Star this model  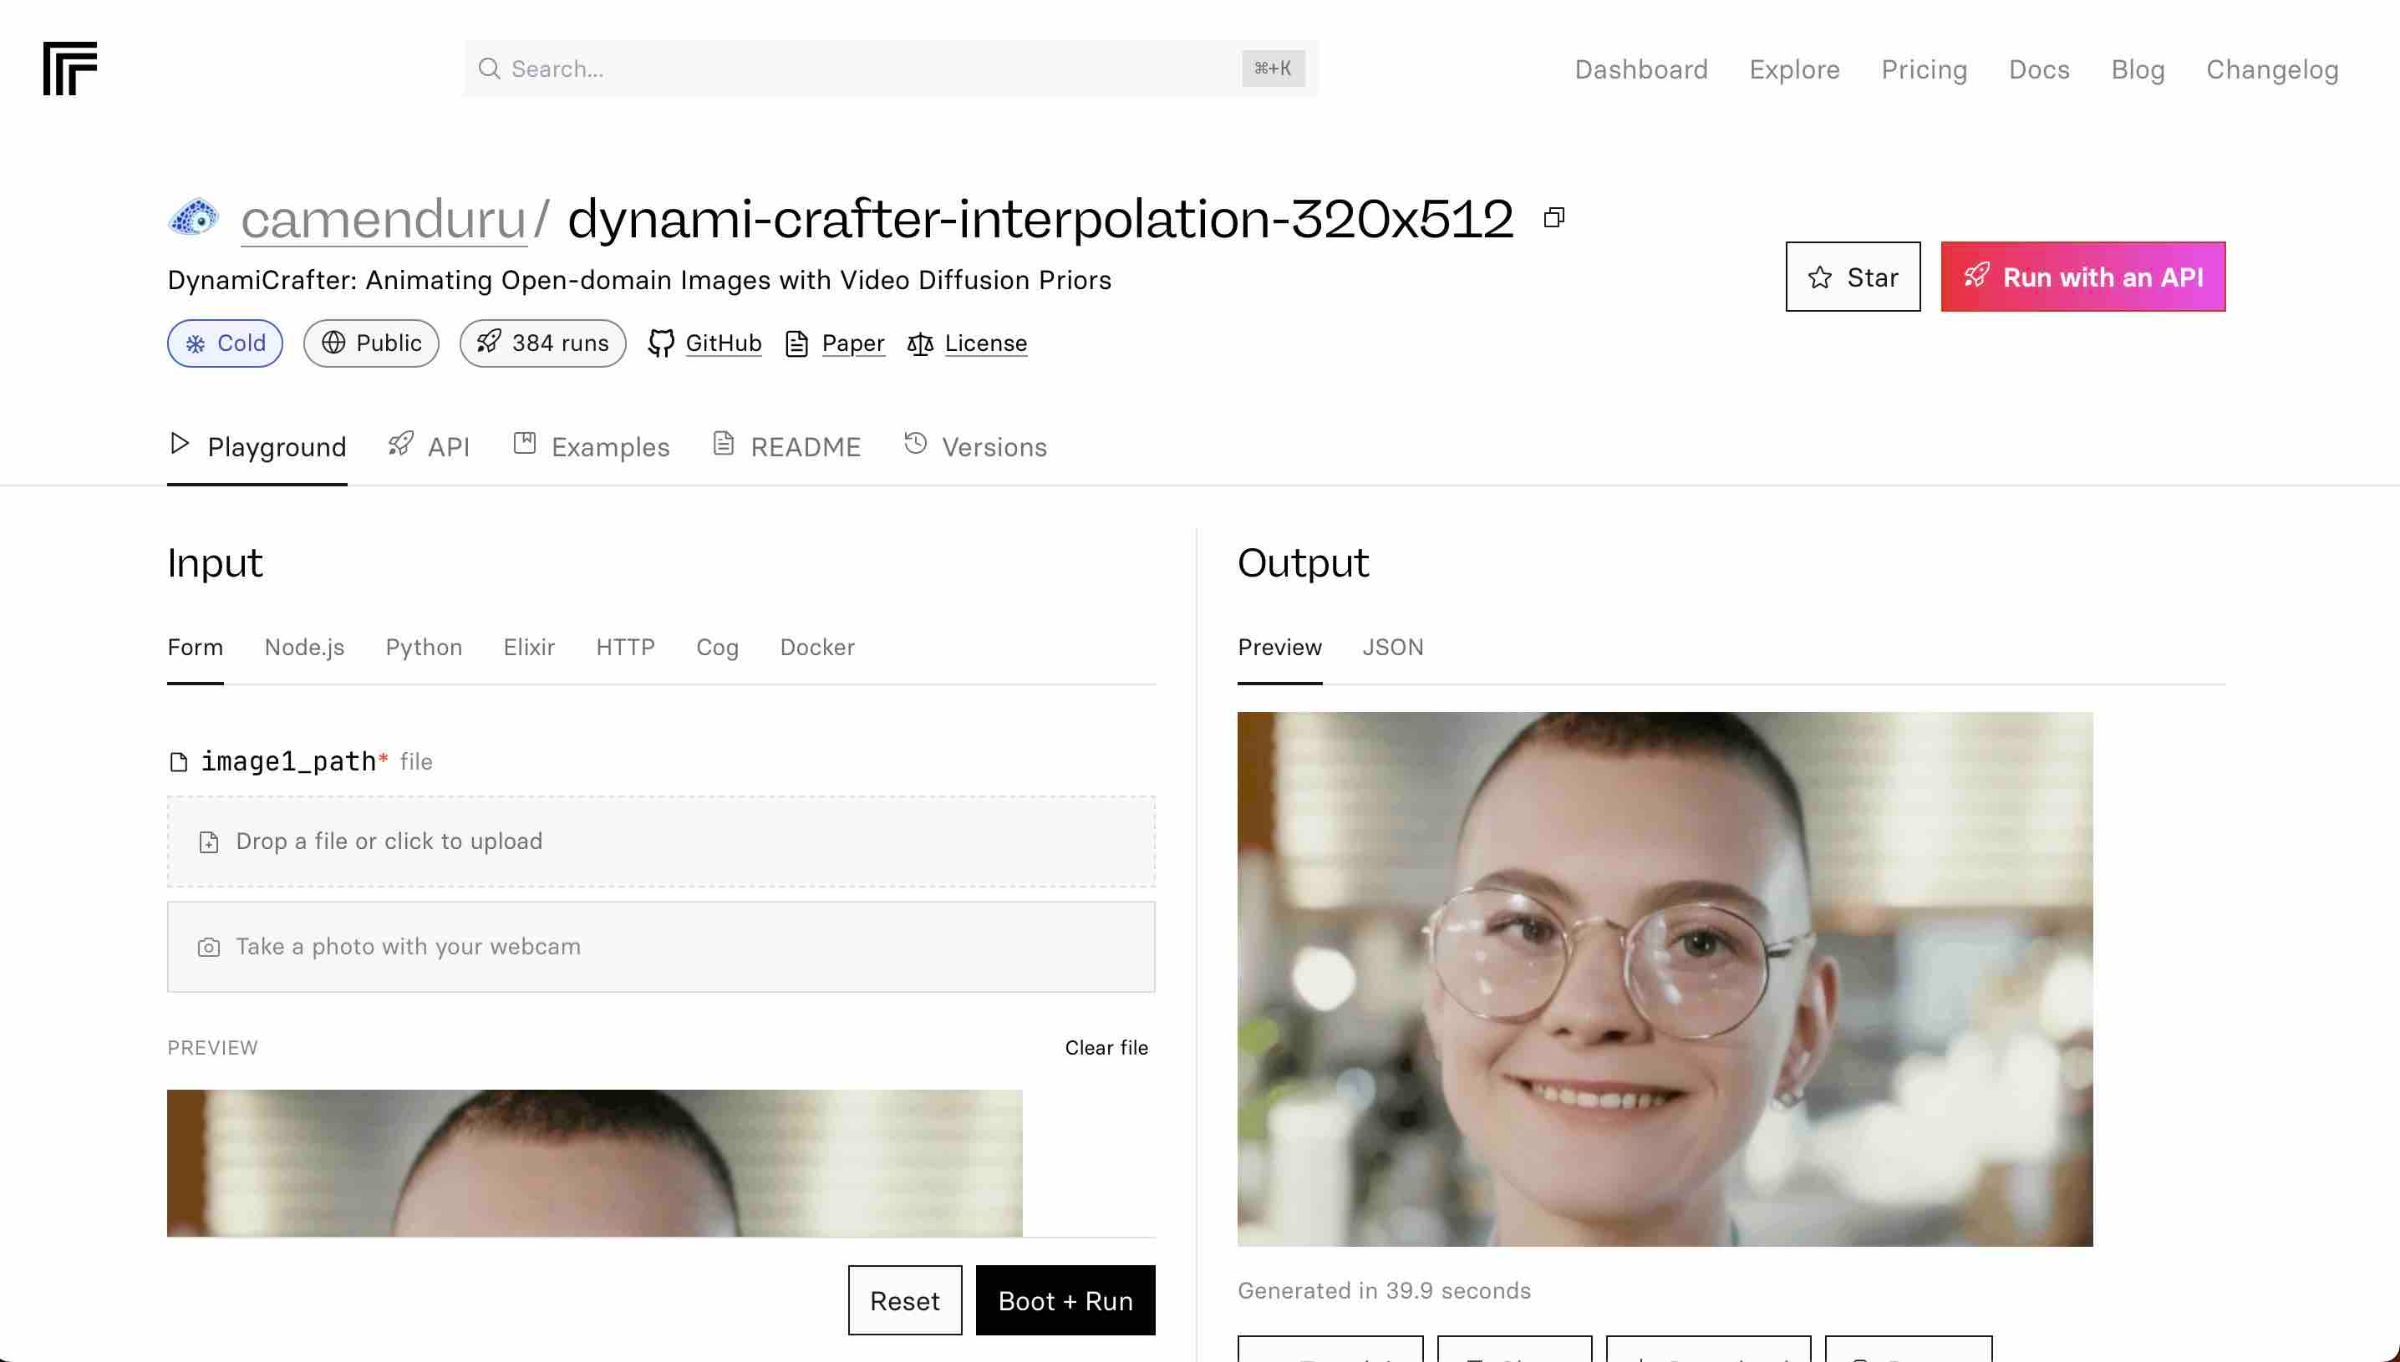(1852, 277)
